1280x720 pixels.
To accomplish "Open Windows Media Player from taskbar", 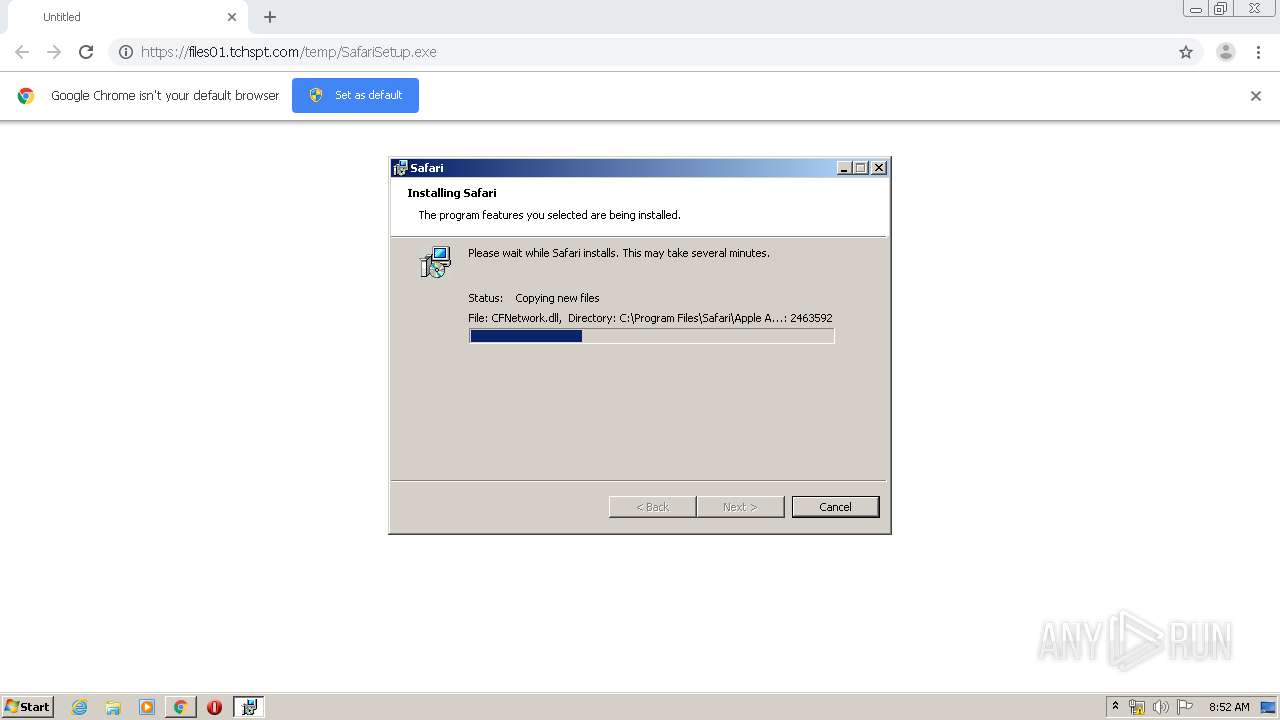I will [147, 707].
